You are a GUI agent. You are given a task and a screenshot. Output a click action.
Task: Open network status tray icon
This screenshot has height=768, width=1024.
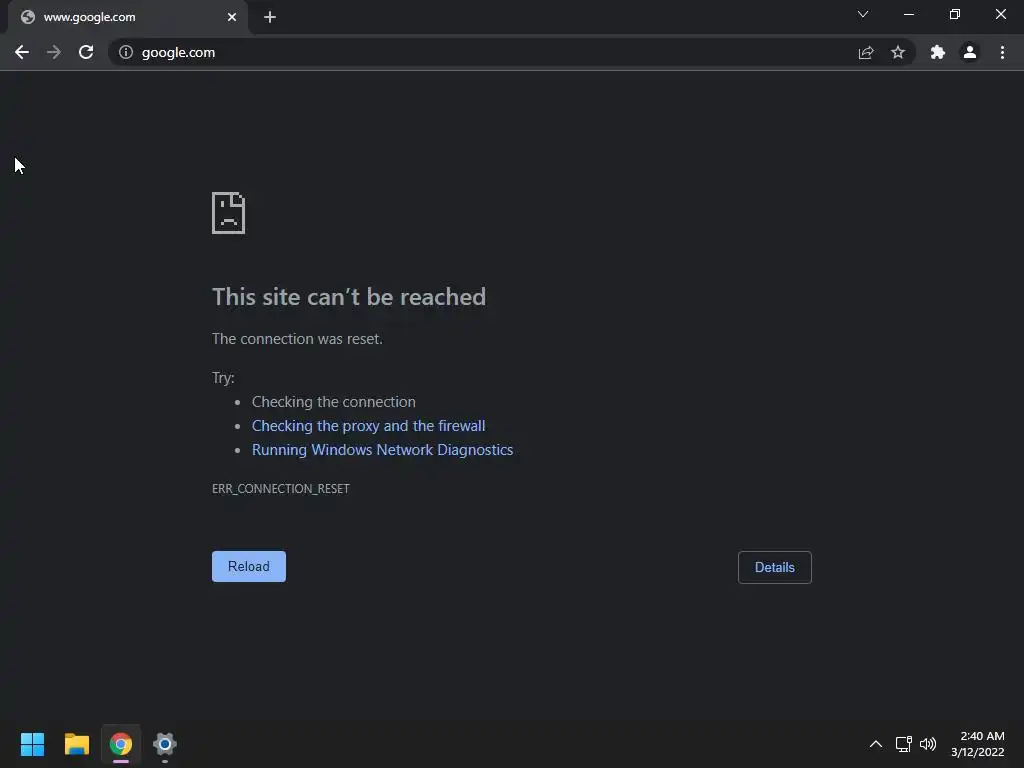tap(903, 744)
